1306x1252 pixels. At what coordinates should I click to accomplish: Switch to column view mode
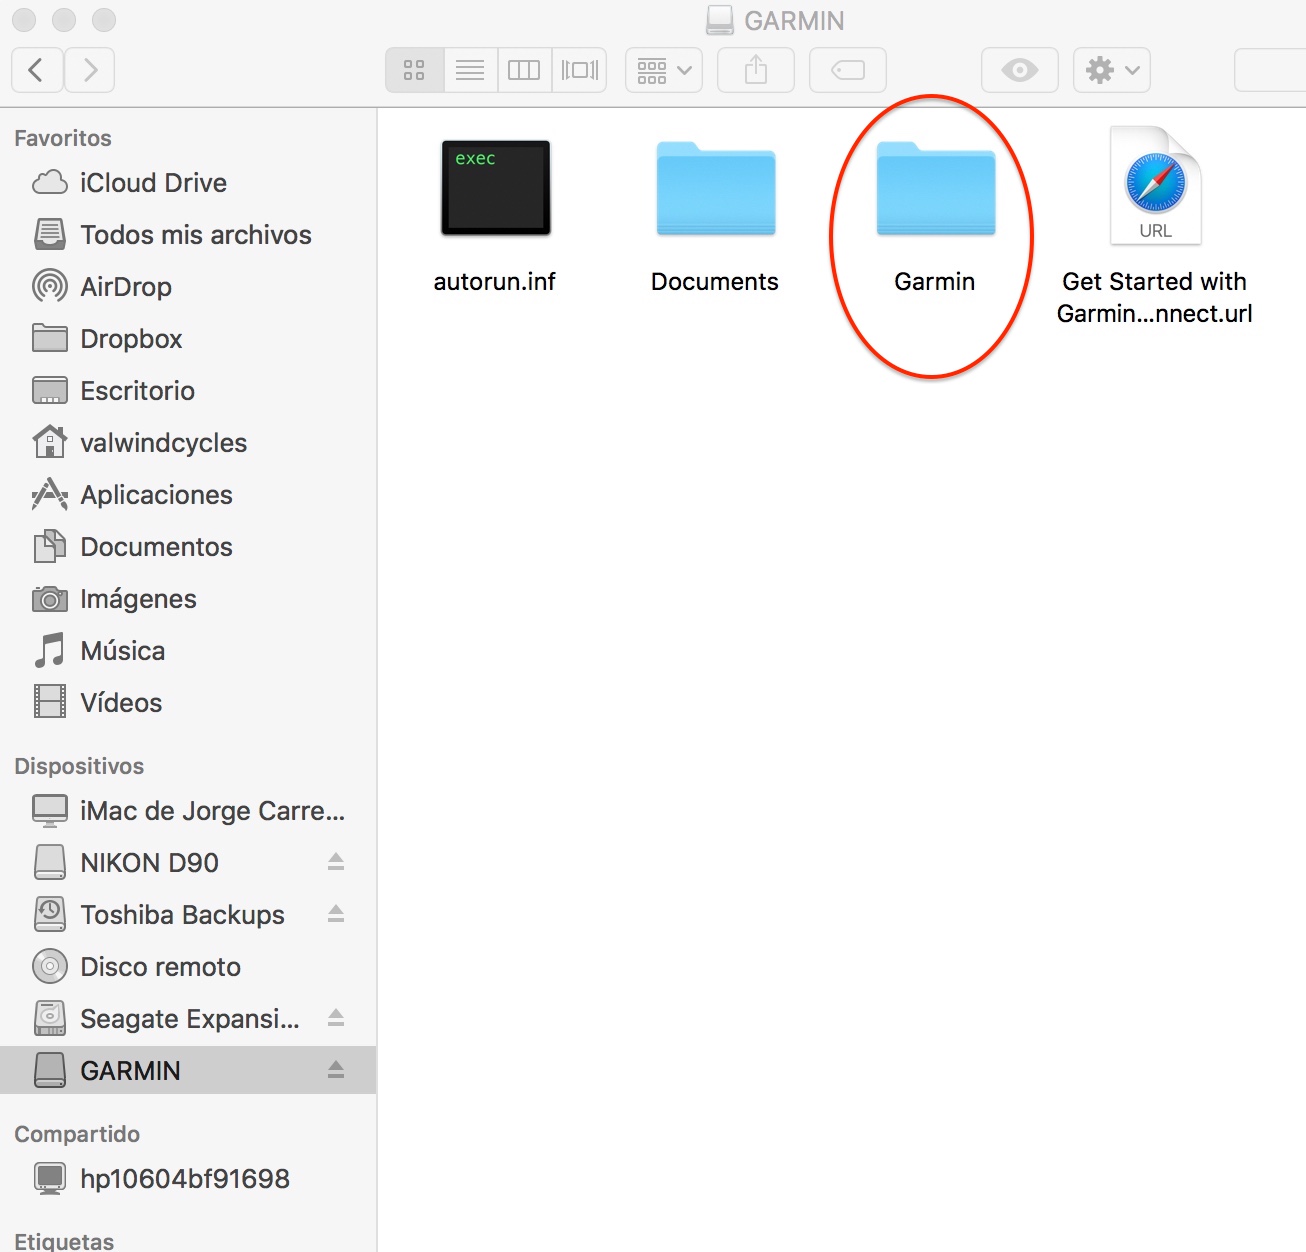(524, 70)
